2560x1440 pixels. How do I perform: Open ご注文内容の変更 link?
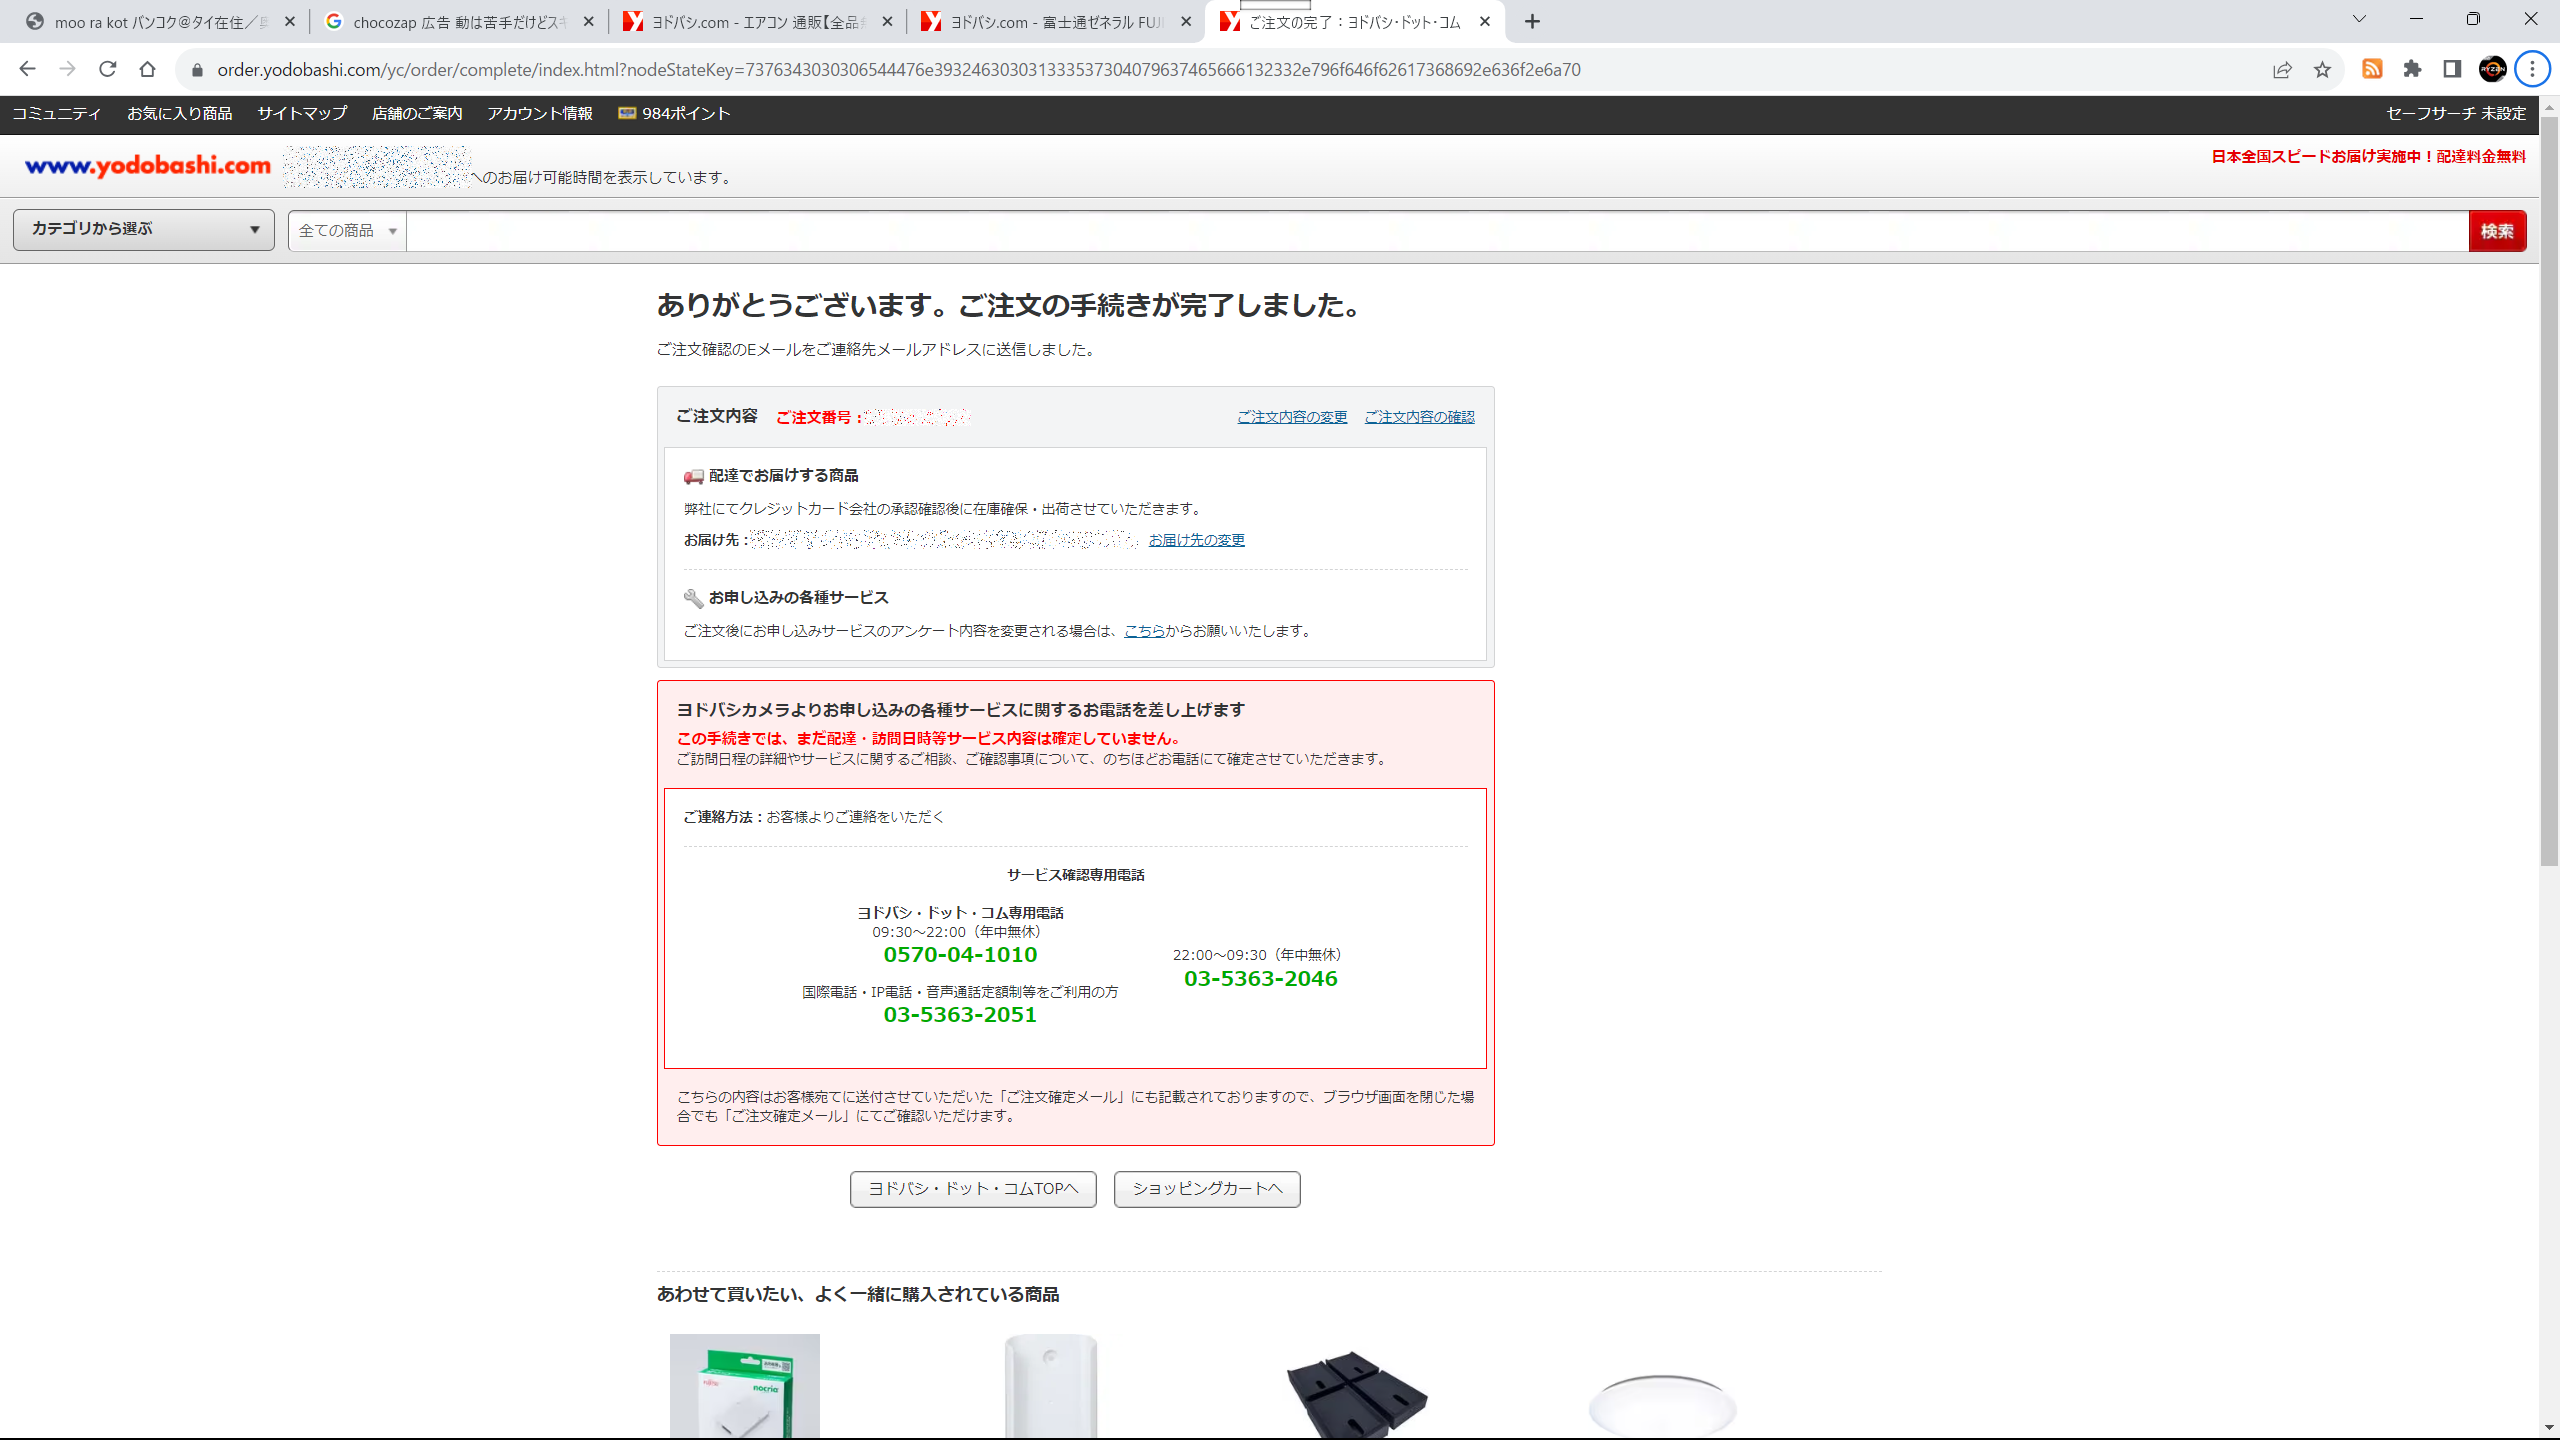click(1292, 417)
